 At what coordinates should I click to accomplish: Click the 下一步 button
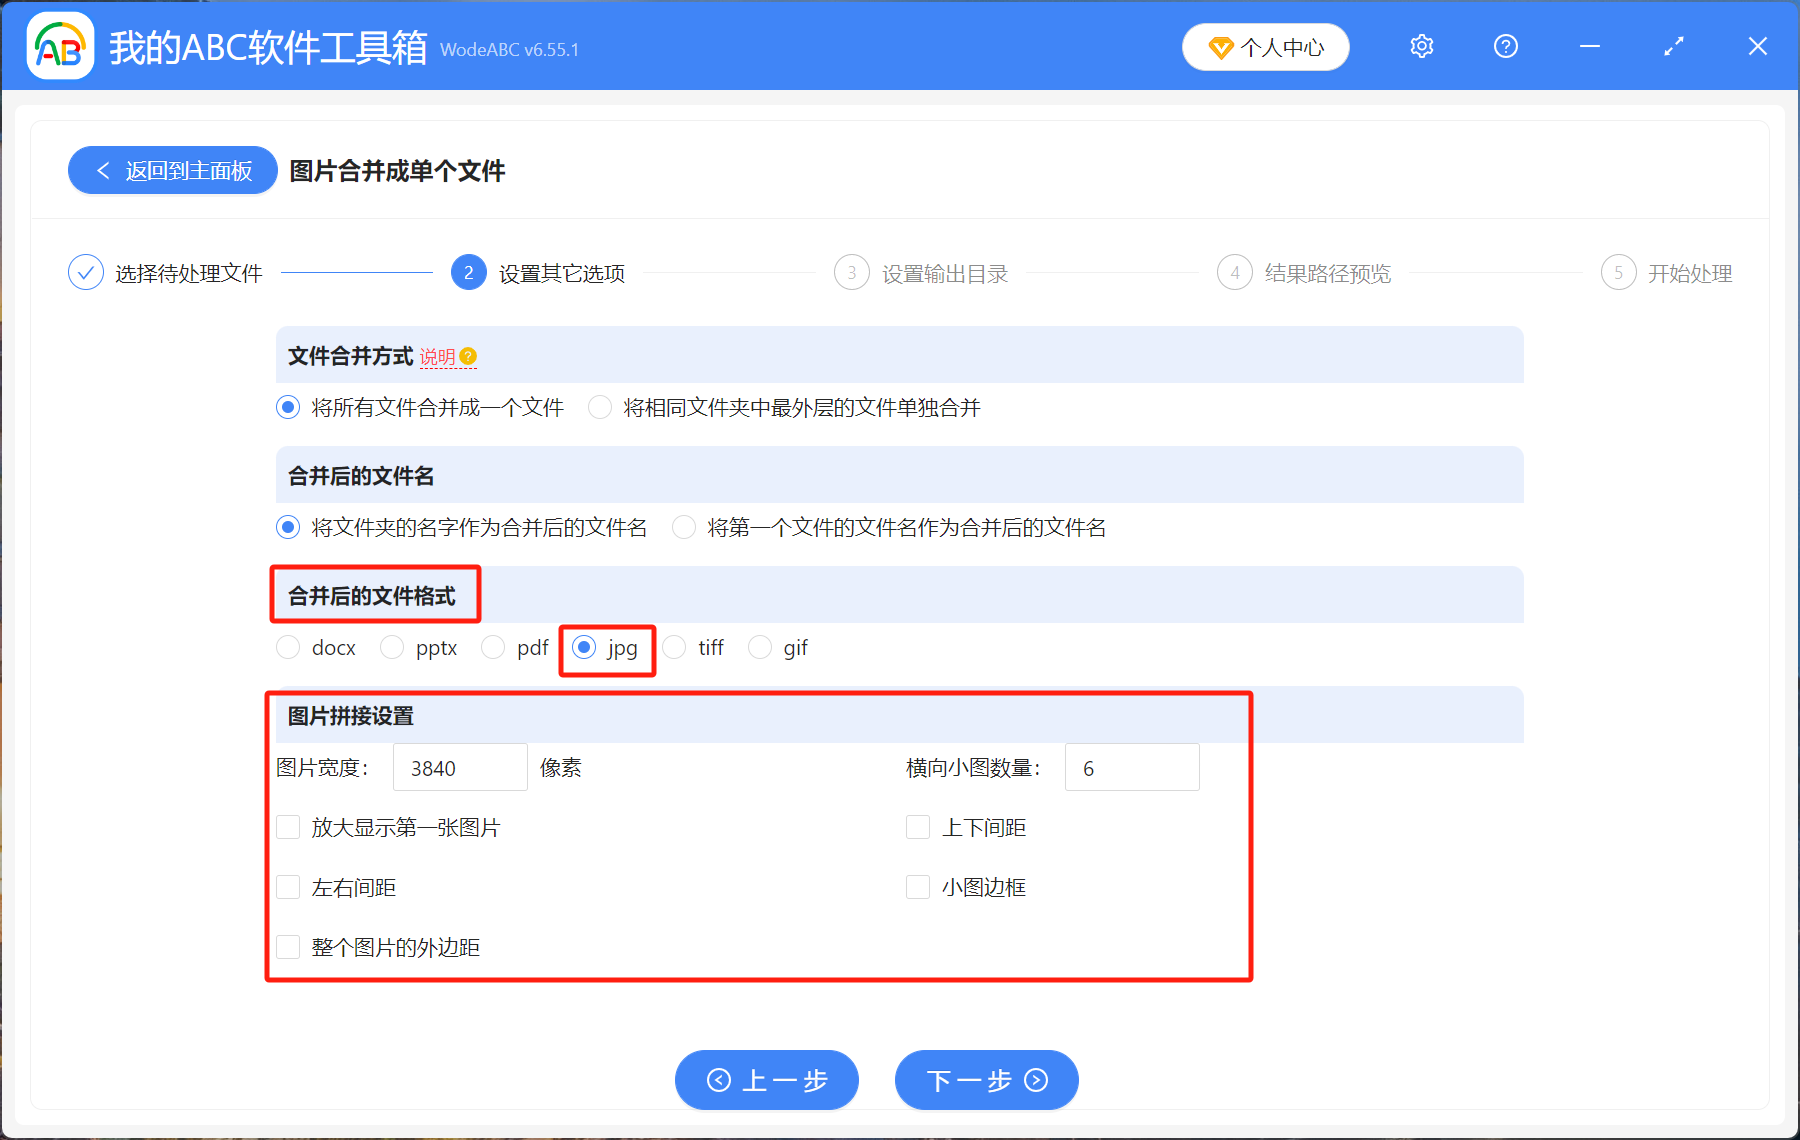(985, 1080)
